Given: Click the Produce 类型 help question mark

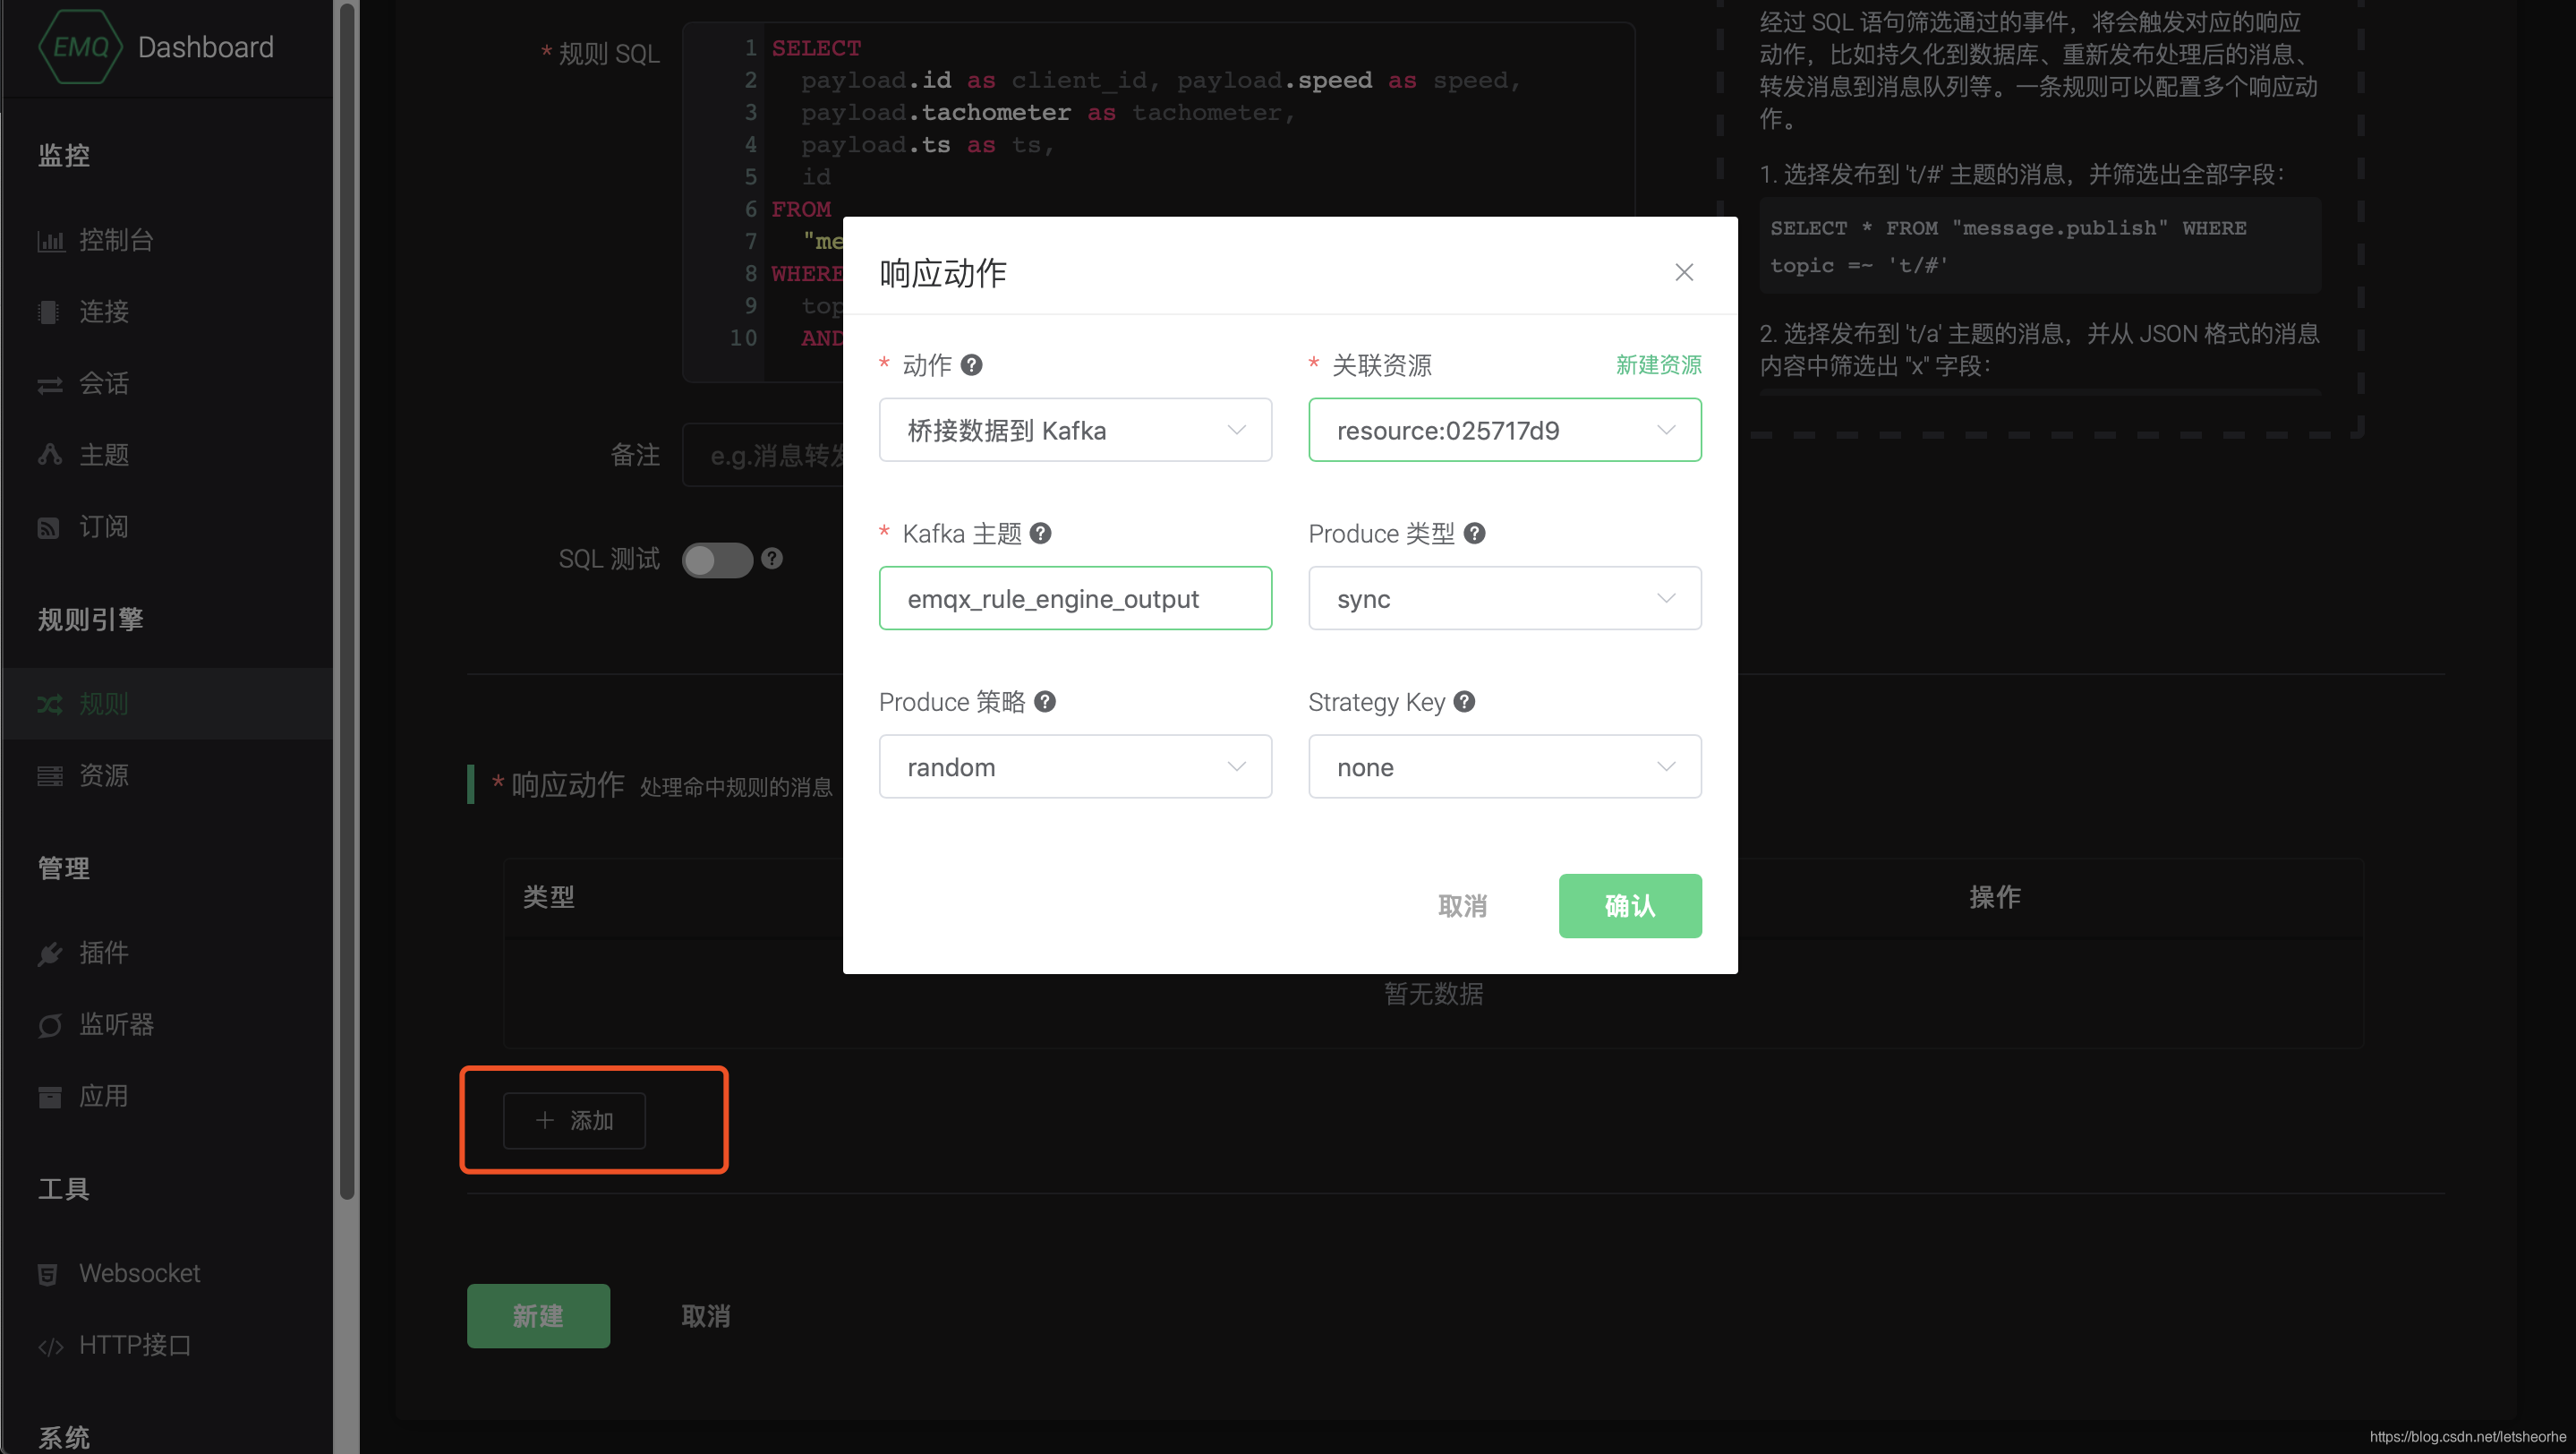Looking at the screenshot, I should 1474,533.
